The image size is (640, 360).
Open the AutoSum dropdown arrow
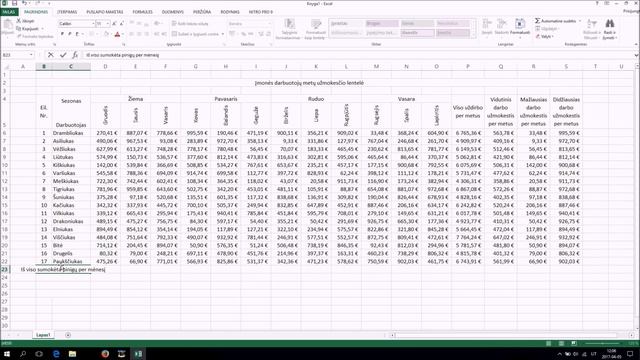pos(580,21)
